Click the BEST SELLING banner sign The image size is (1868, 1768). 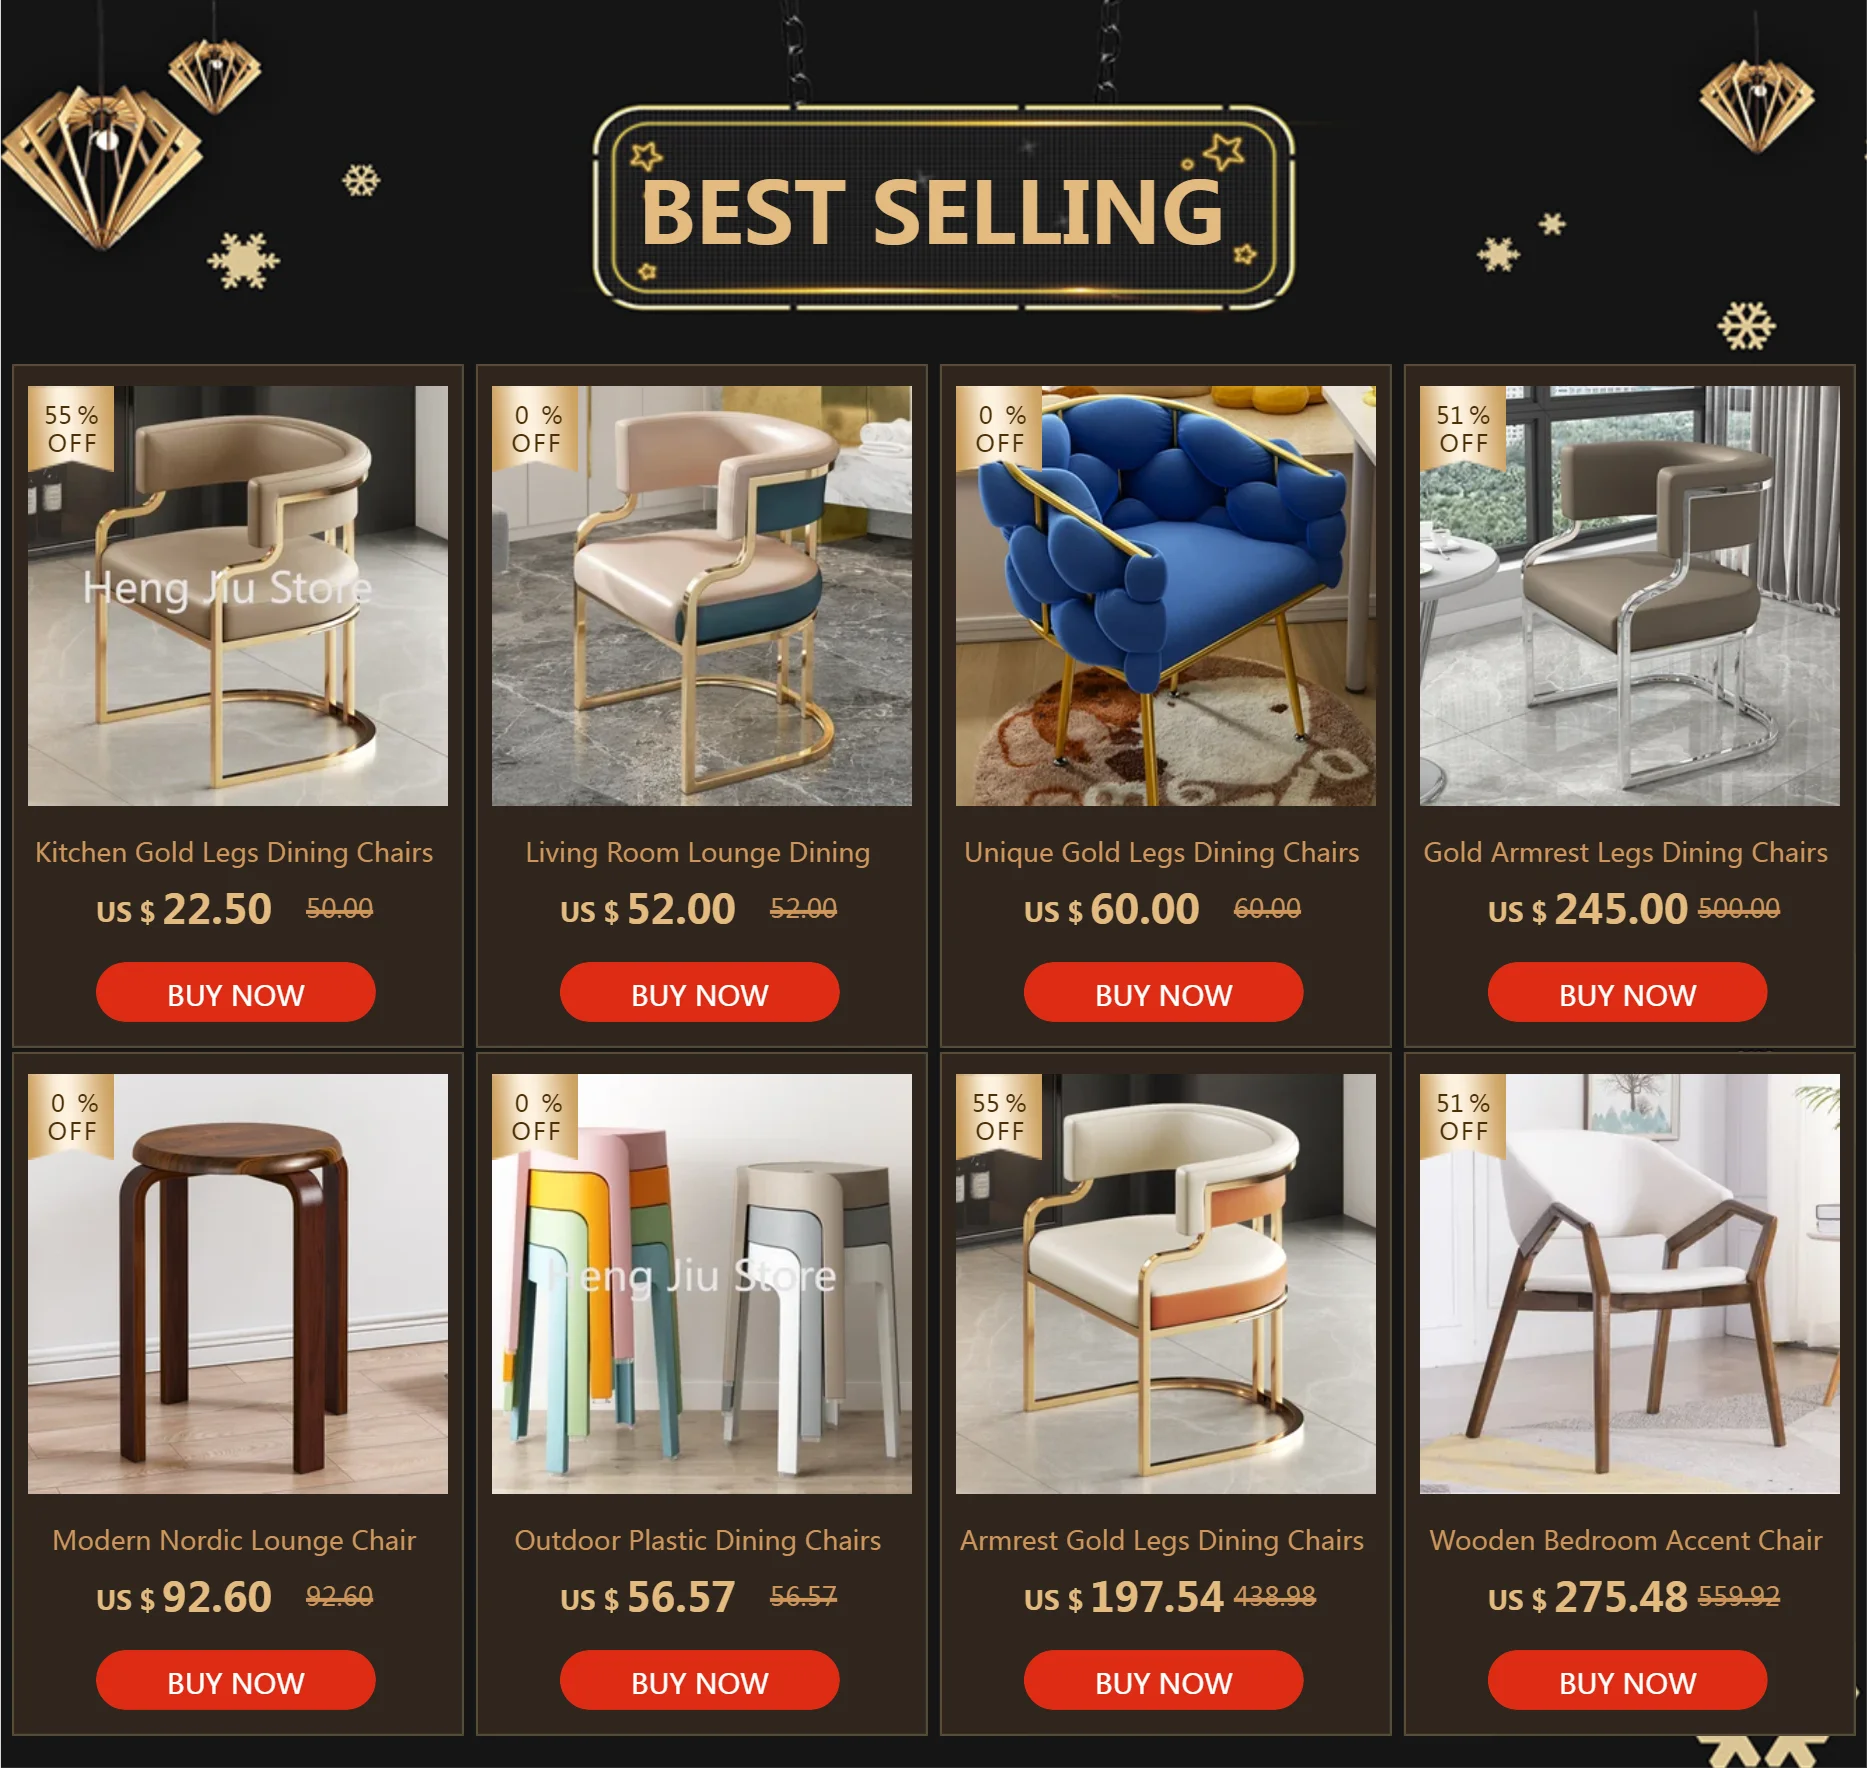[x=943, y=208]
